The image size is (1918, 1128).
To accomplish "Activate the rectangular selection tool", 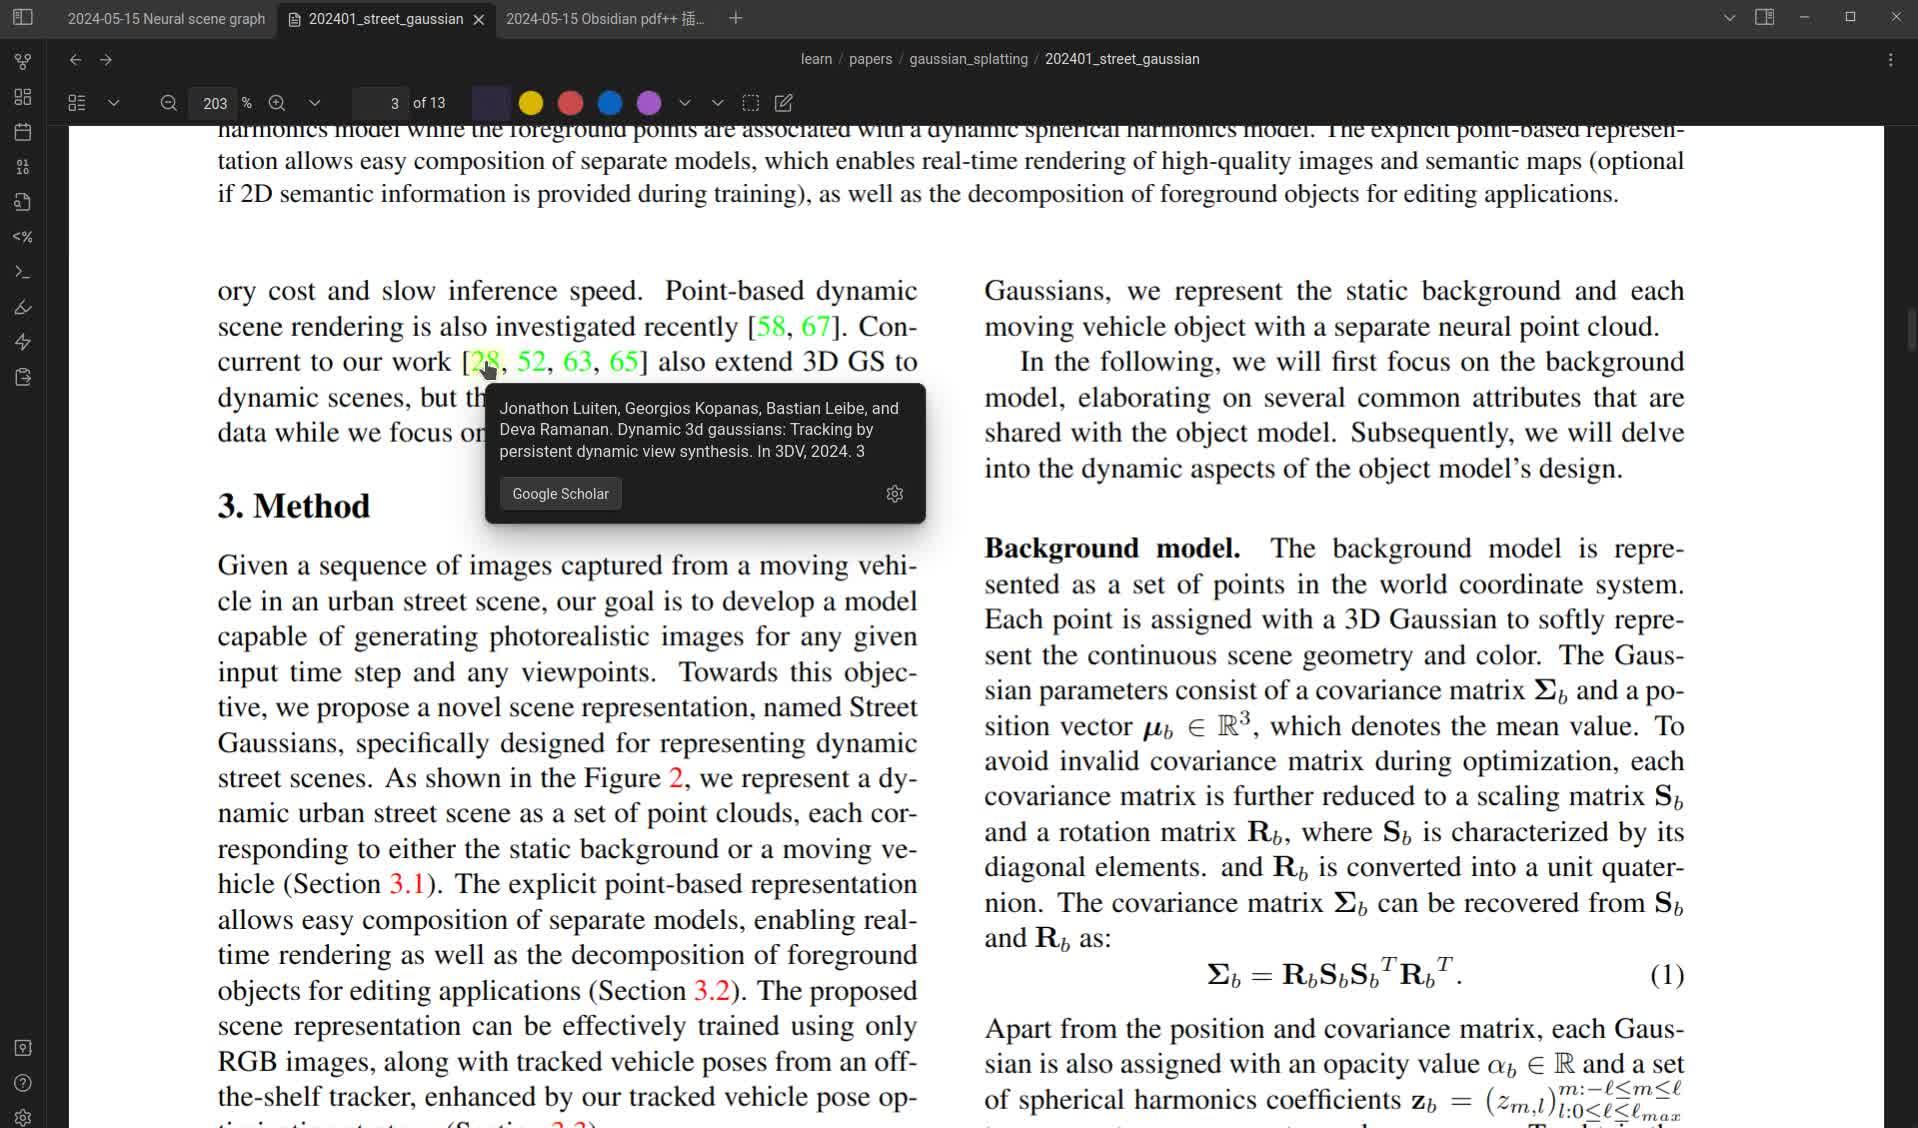I will tap(750, 103).
